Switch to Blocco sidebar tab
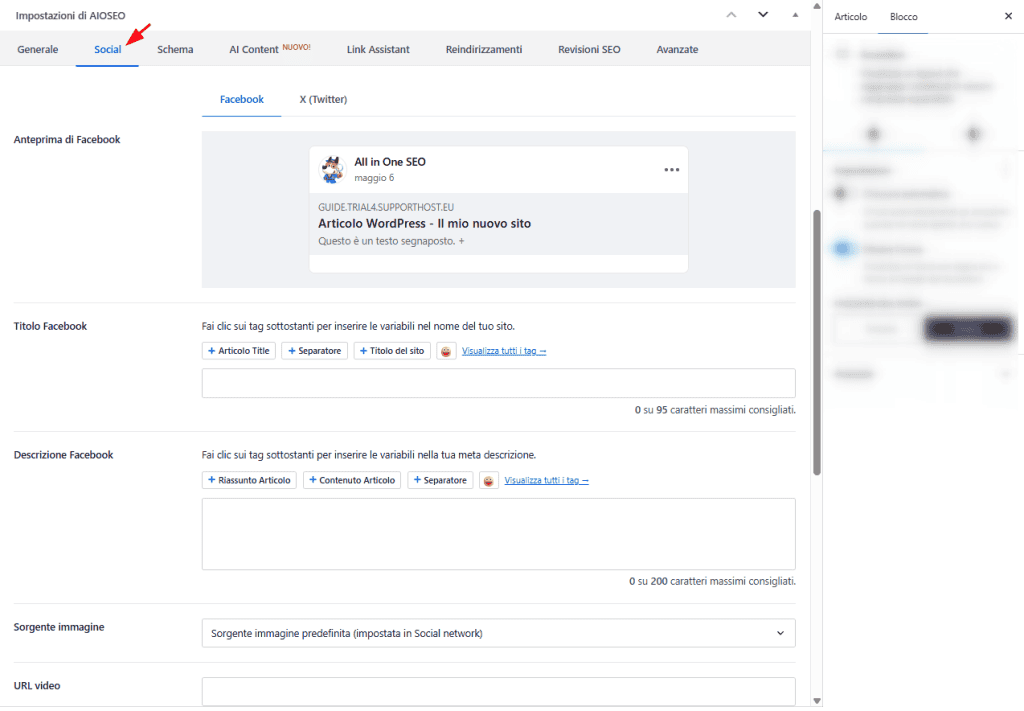 903,16
